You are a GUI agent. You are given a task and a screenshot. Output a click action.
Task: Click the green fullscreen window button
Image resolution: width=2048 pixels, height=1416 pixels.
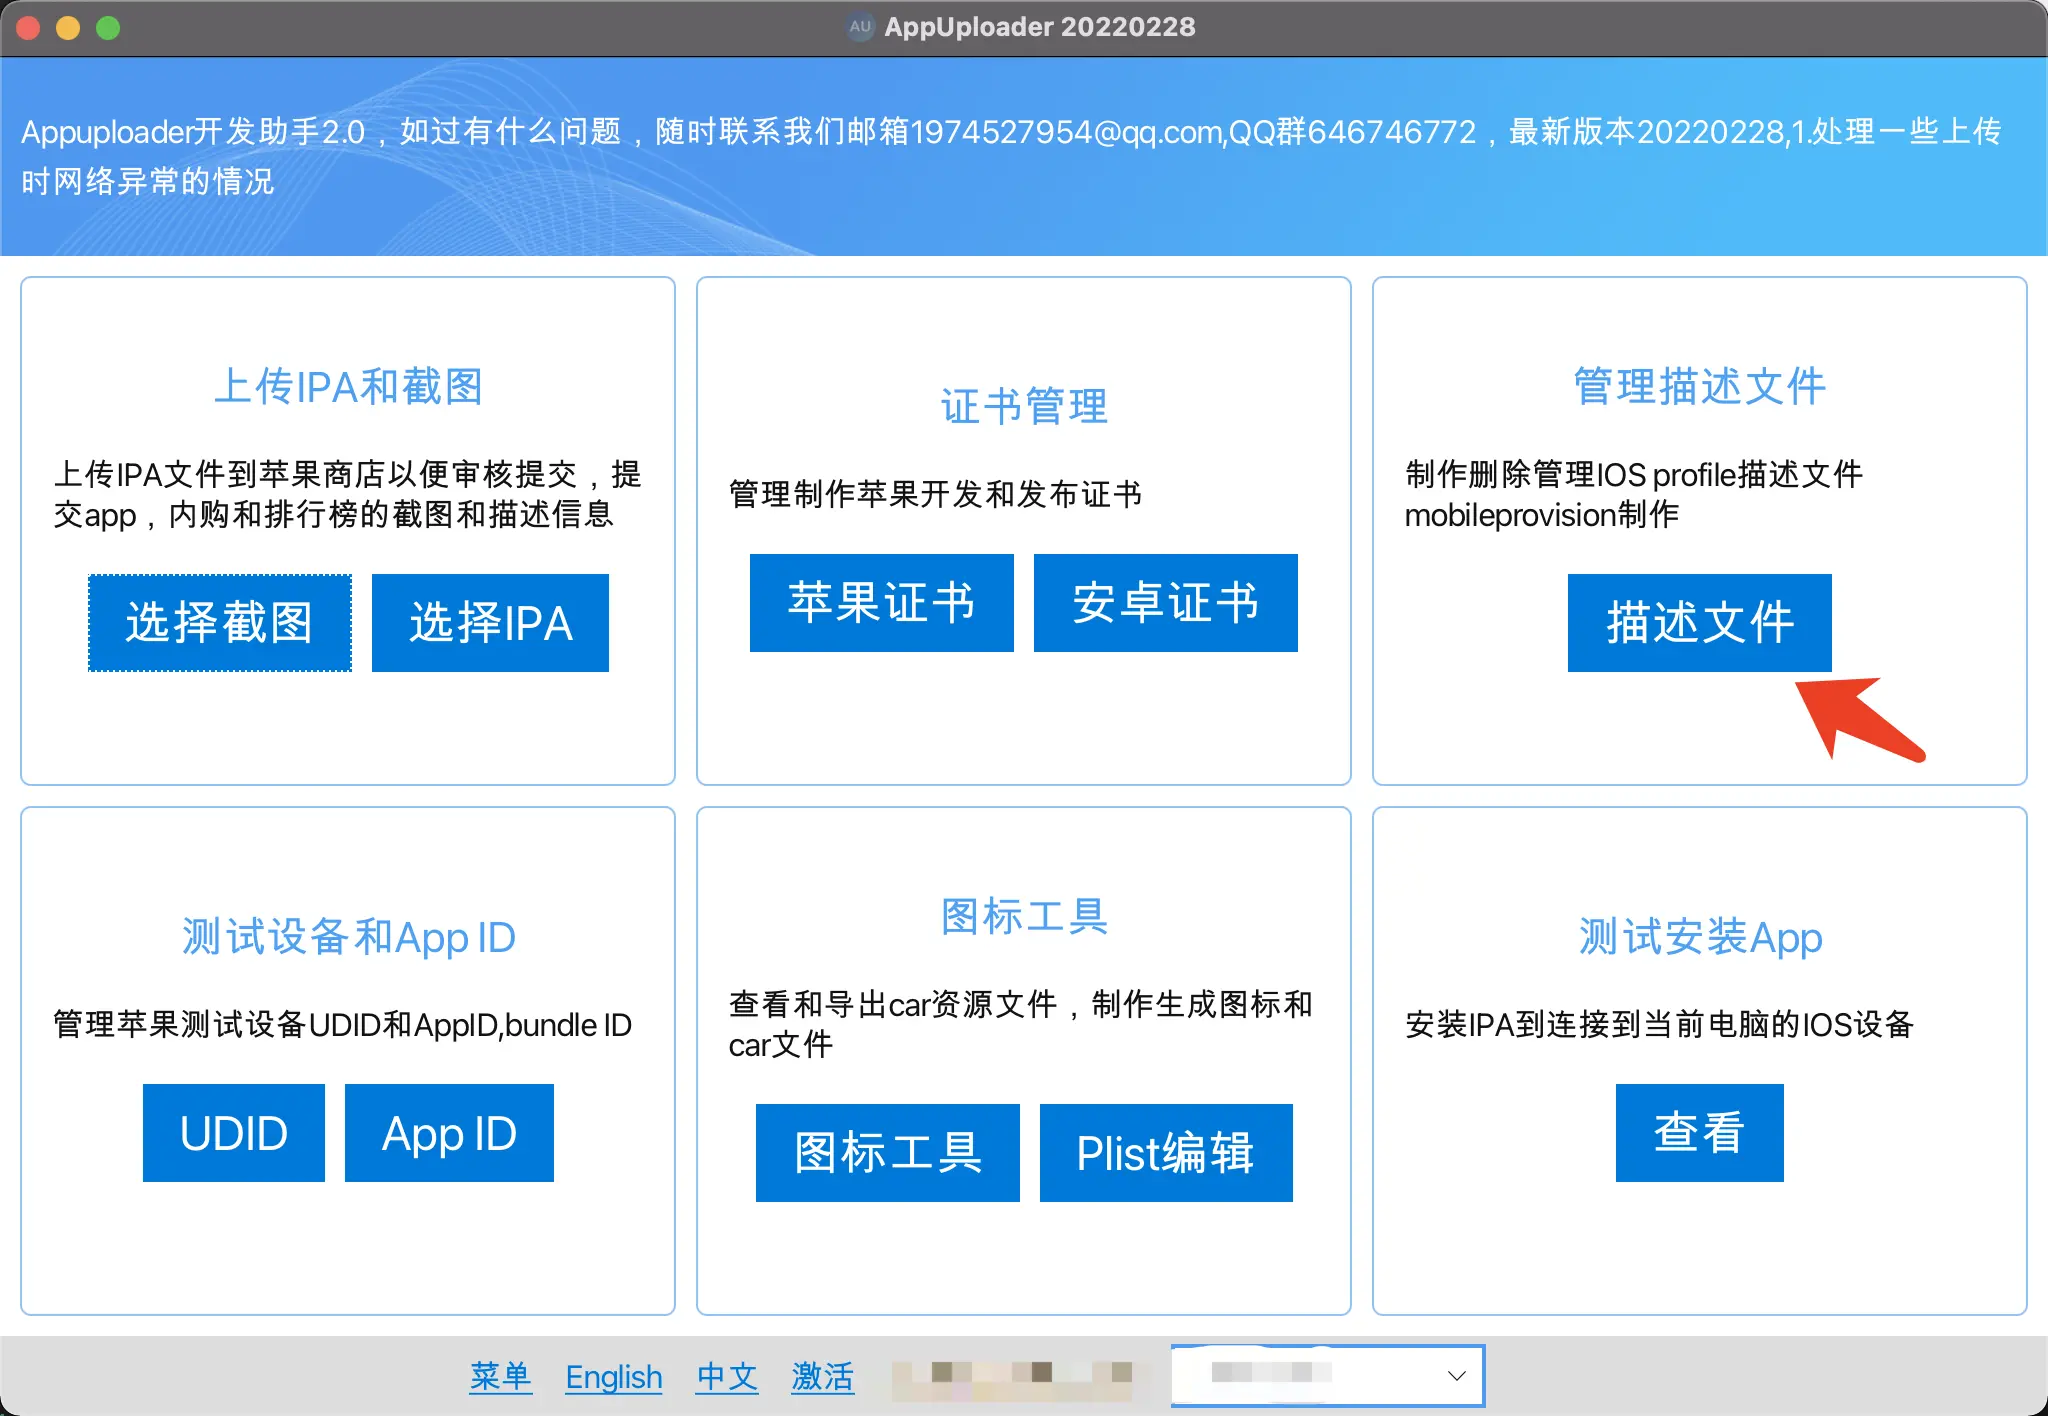pyautogui.click(x=108, y=28)
